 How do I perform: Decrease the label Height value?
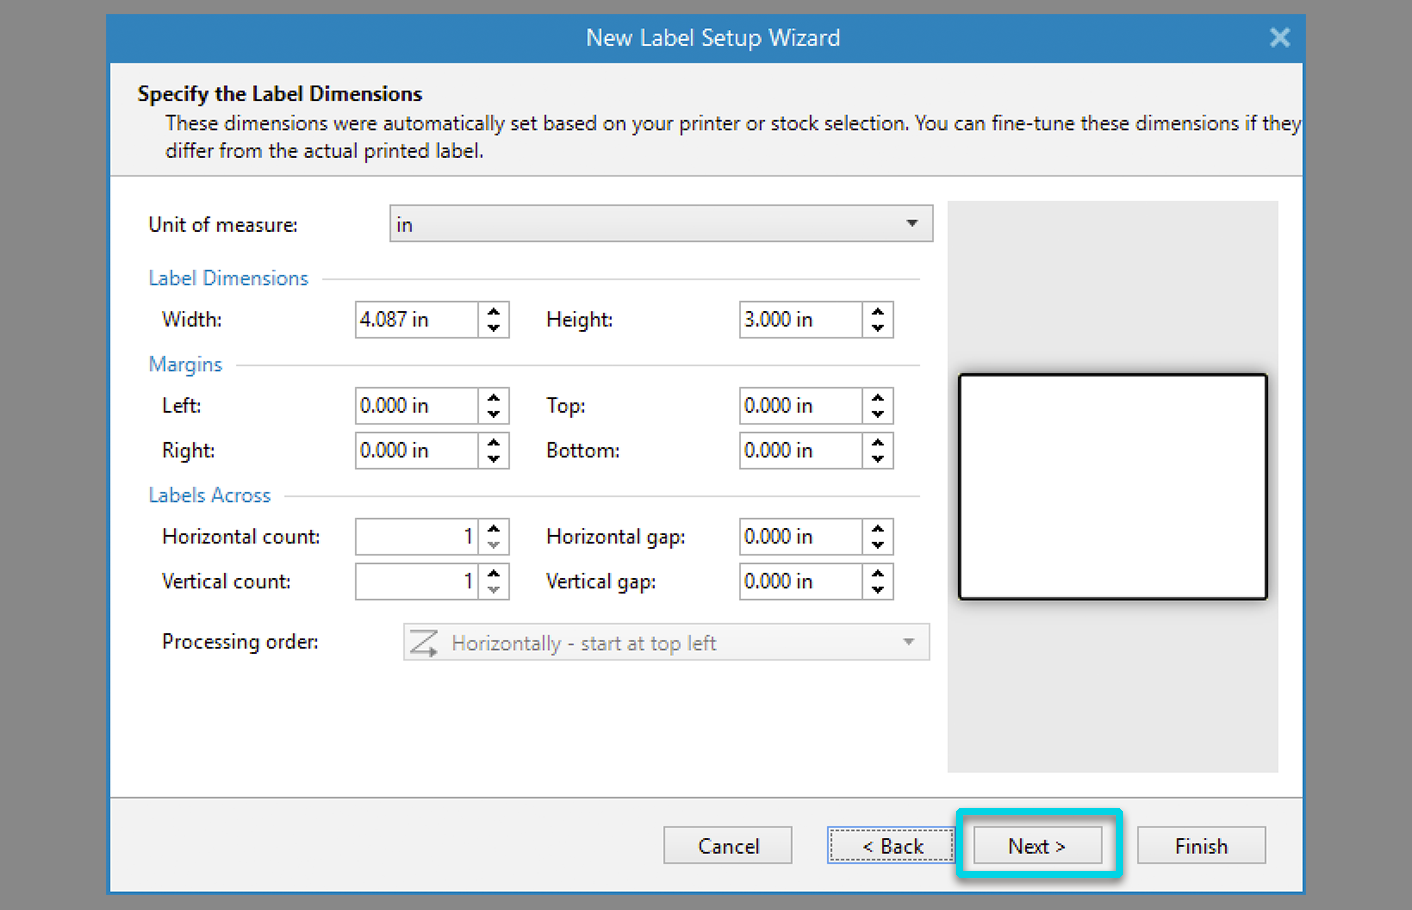point(877,328)
